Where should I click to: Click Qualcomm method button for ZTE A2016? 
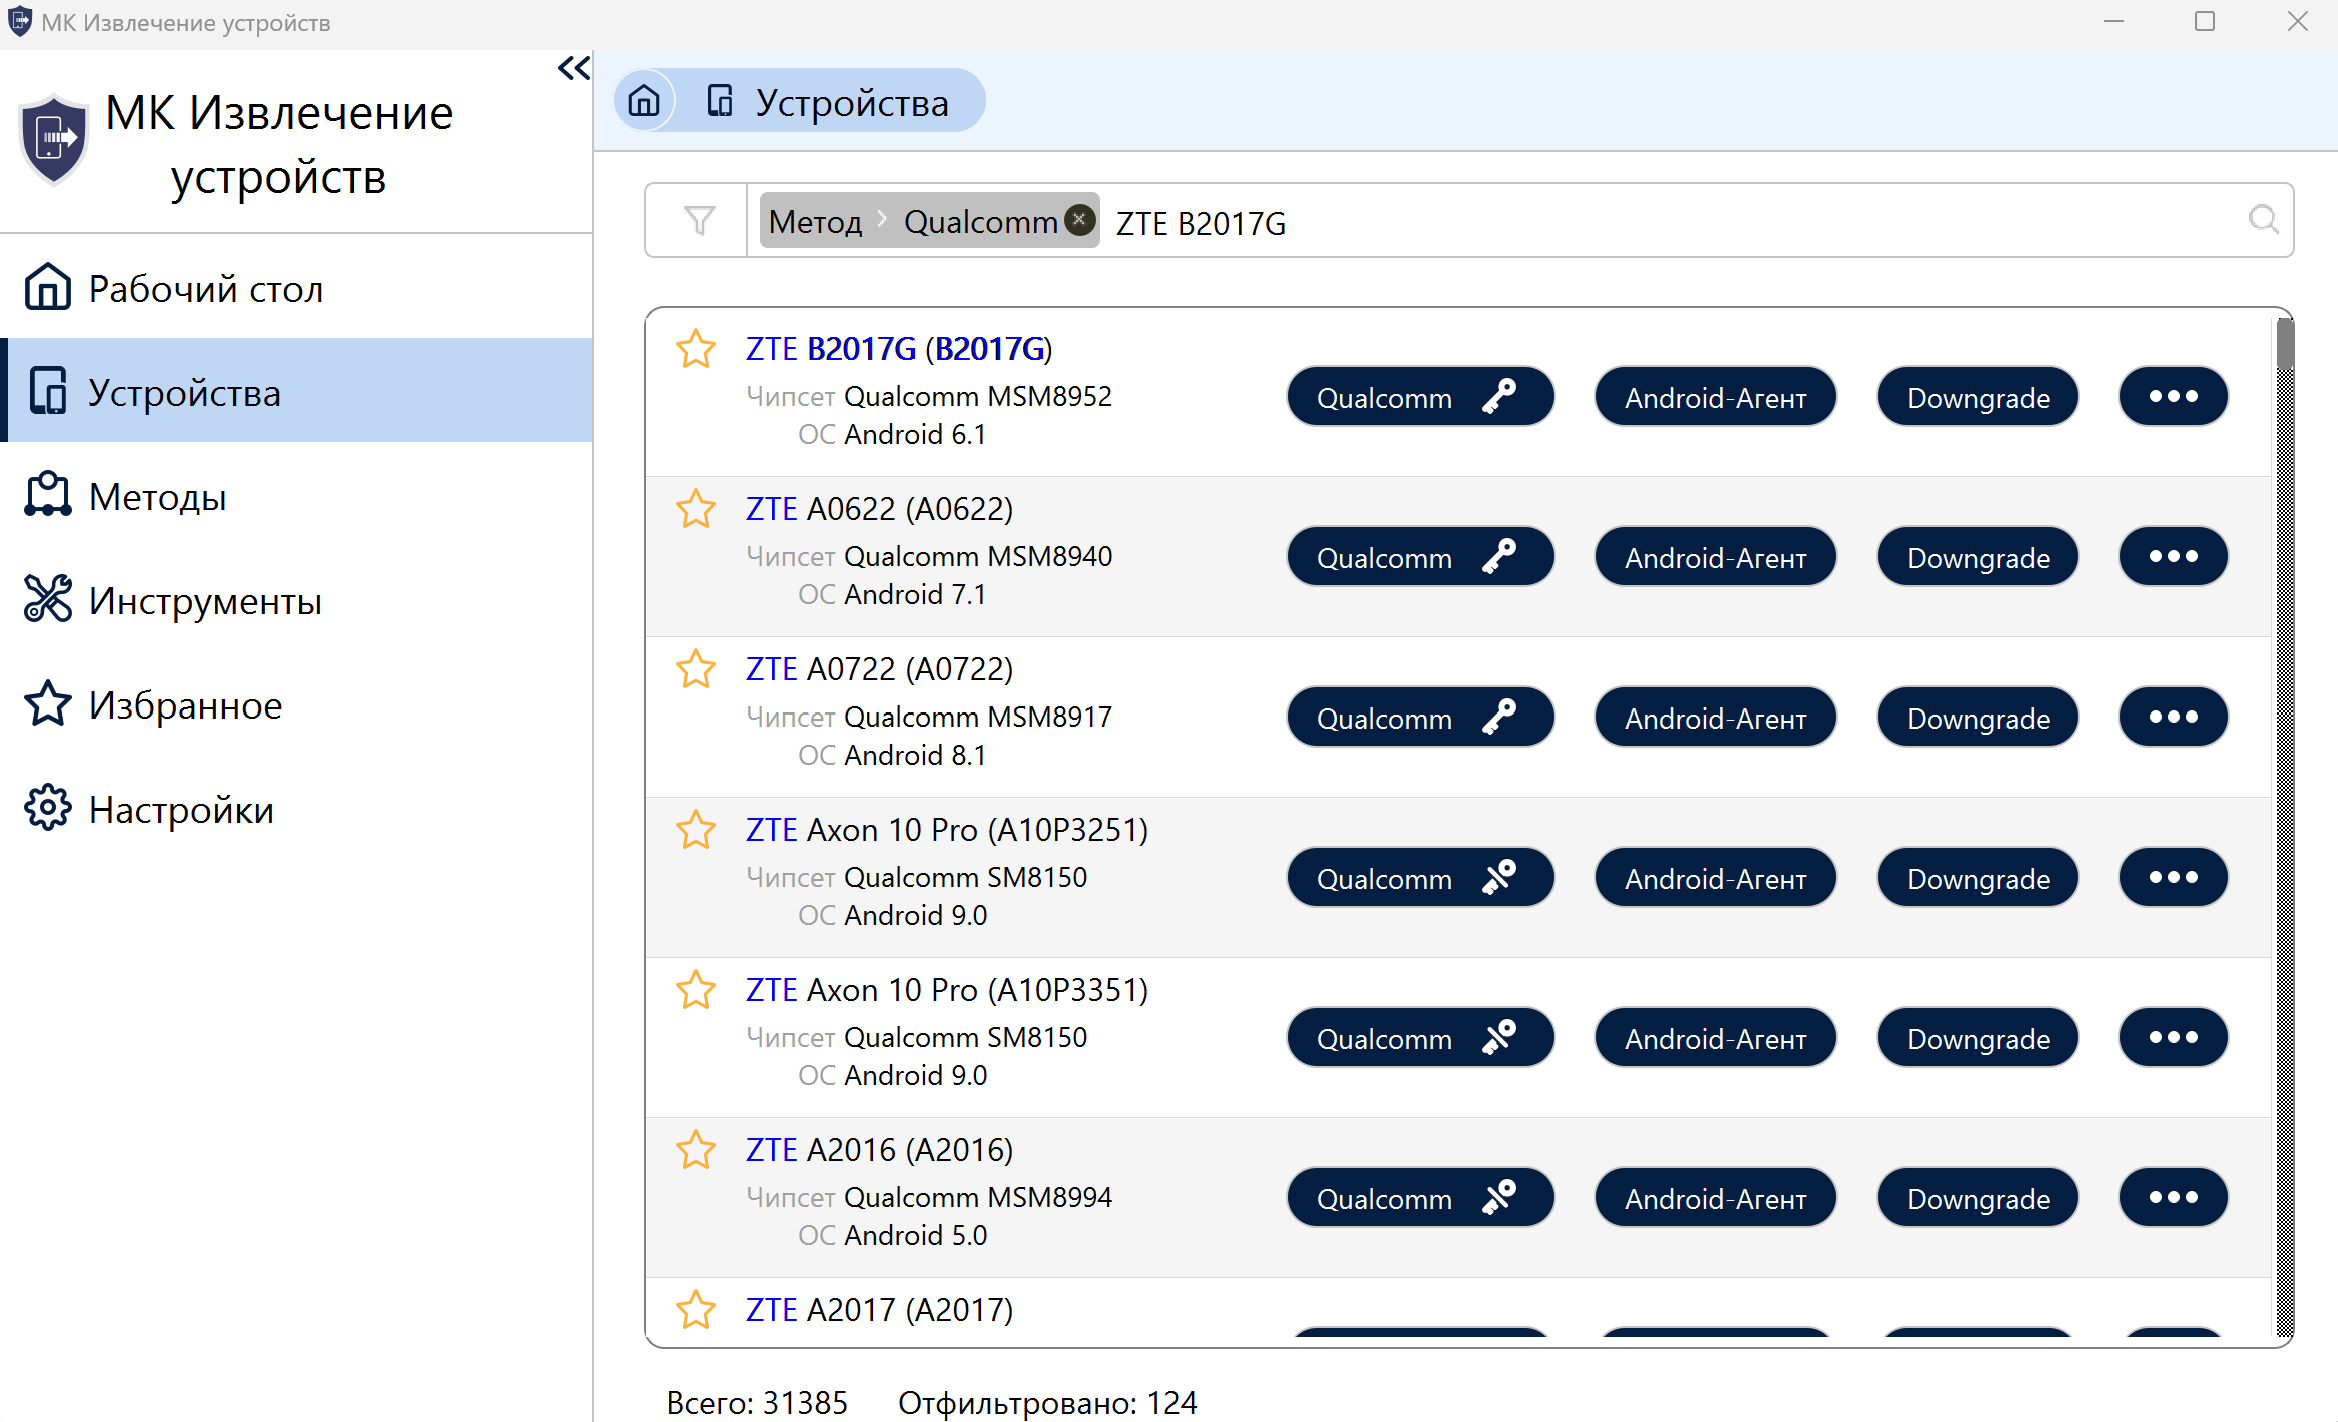1420,1198
